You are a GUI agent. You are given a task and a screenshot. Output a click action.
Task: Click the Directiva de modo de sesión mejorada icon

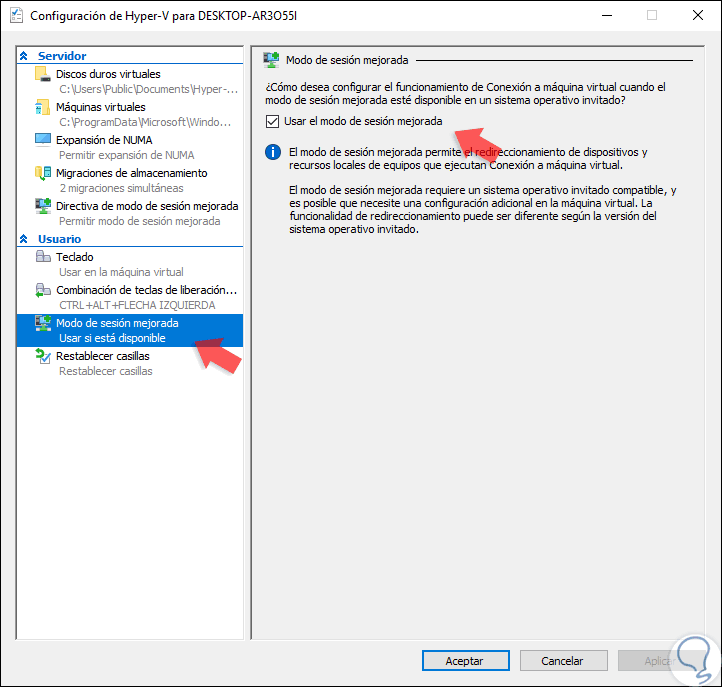click(43, 206)
